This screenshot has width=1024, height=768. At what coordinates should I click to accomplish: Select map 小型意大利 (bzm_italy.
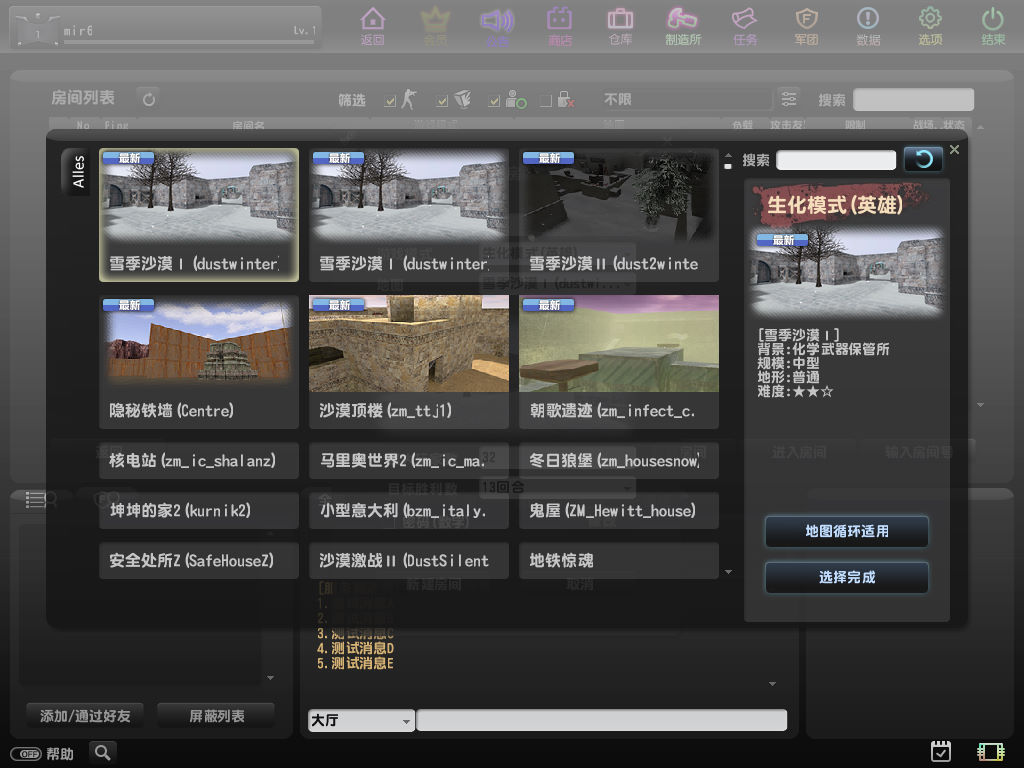(x=409, y=510)
